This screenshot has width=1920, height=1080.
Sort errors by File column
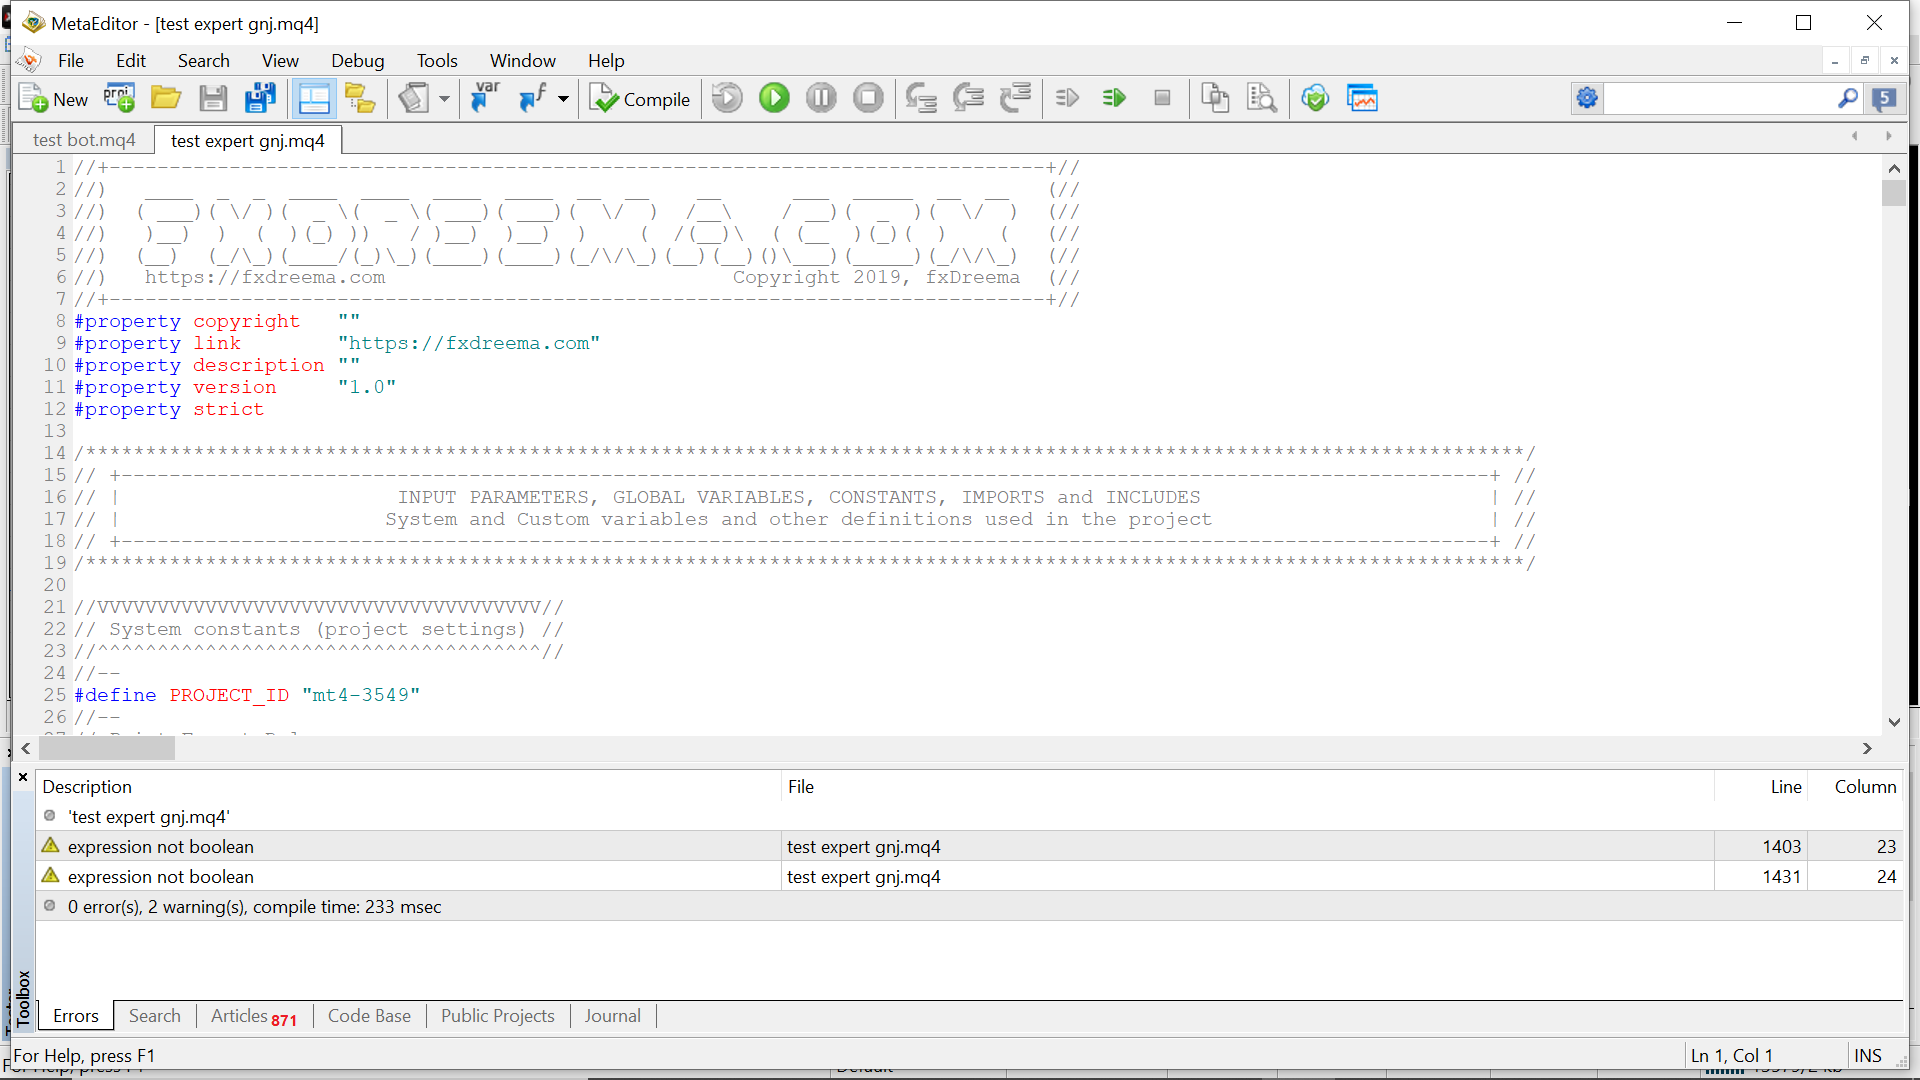1247,787
